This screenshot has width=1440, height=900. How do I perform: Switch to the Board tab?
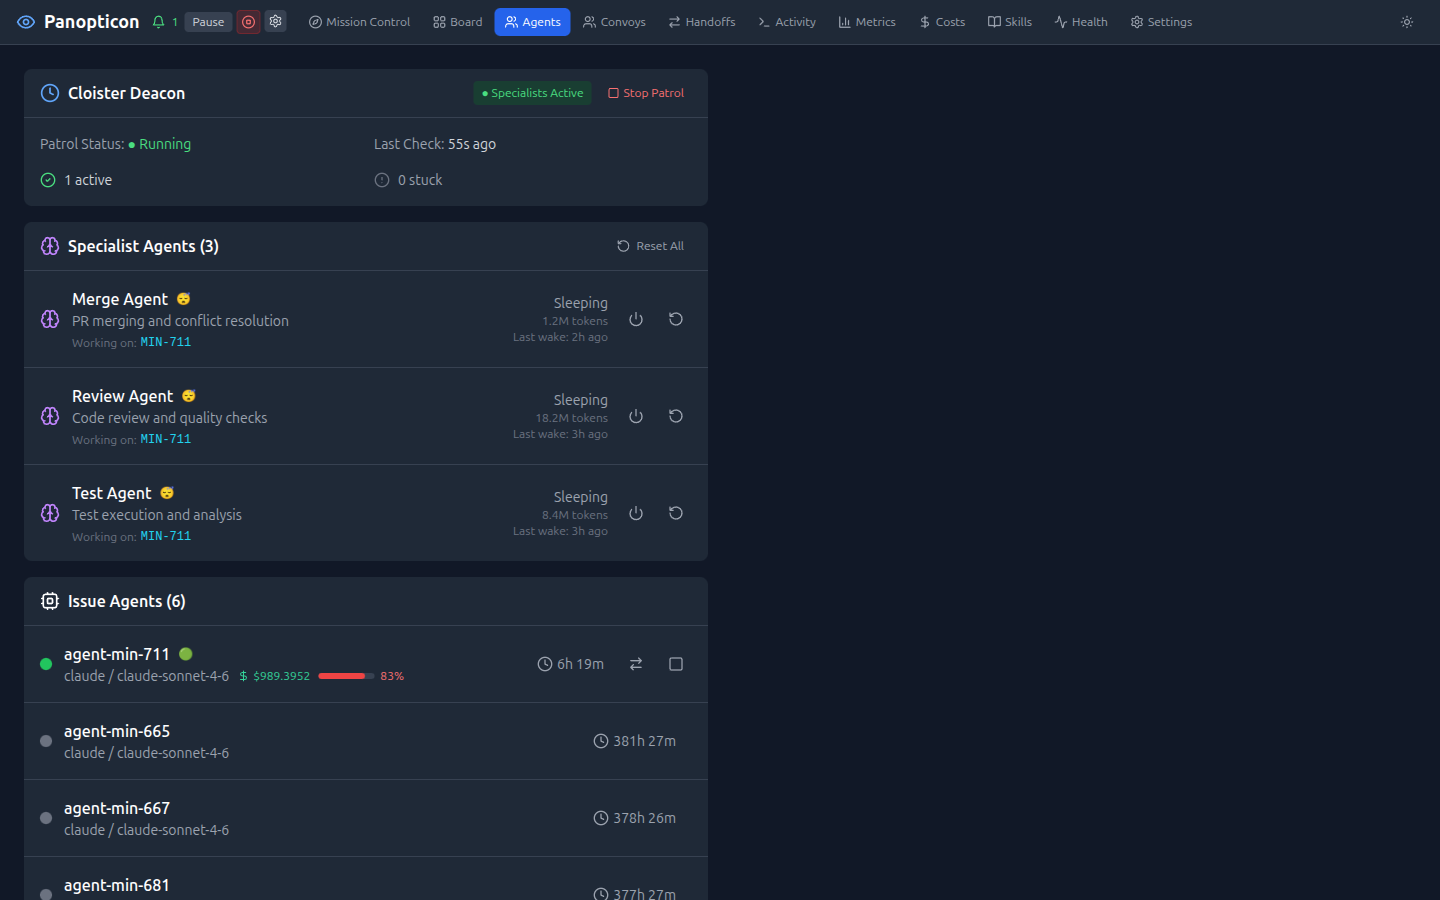point(457,22)
